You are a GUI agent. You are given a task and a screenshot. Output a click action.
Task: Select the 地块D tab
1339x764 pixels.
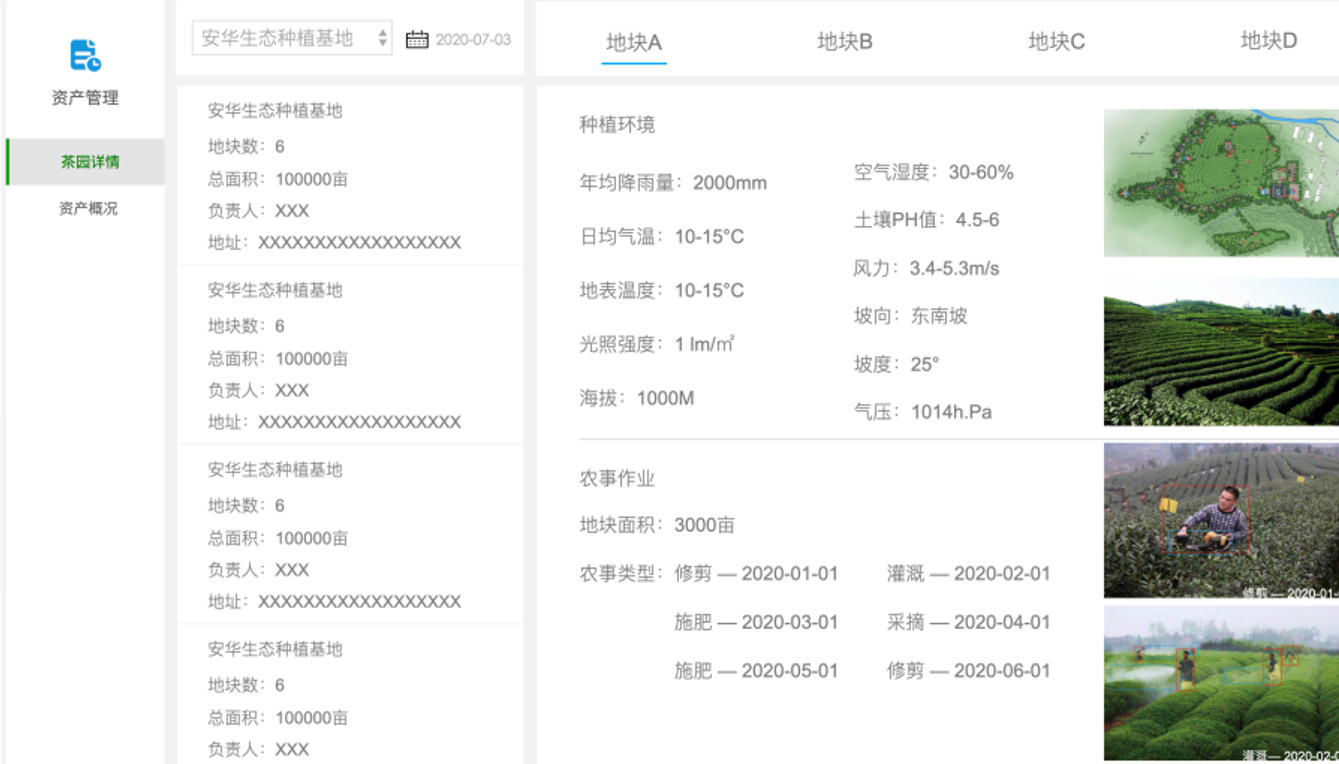(1268, 41)
